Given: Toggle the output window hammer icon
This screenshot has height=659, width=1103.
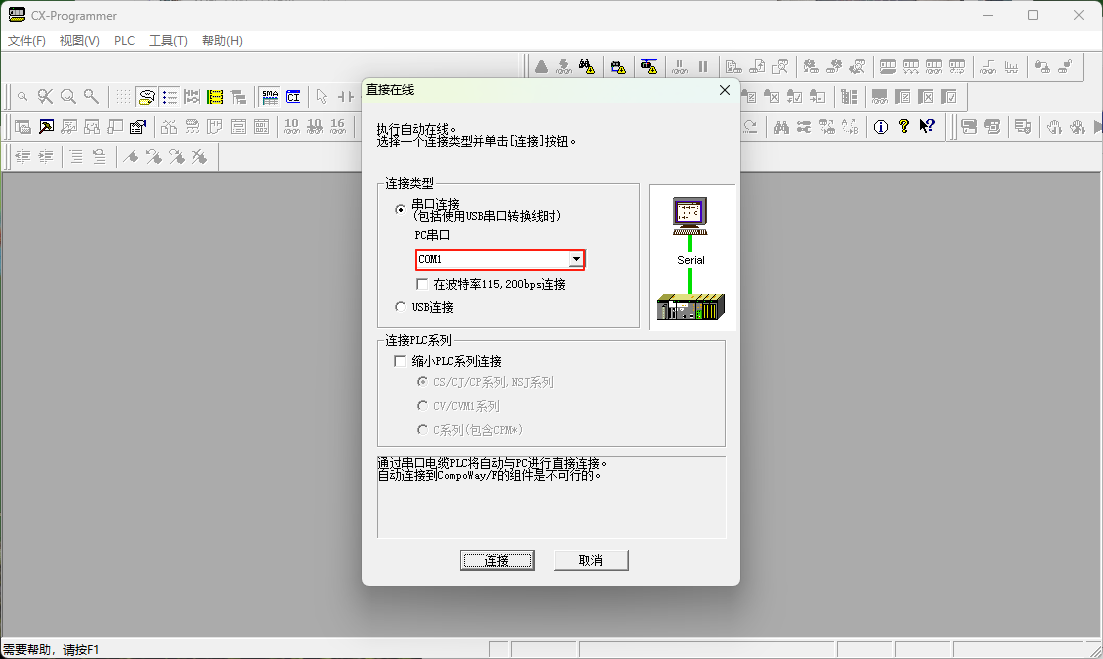Looking at the screenshot, I should pos(46,127).
